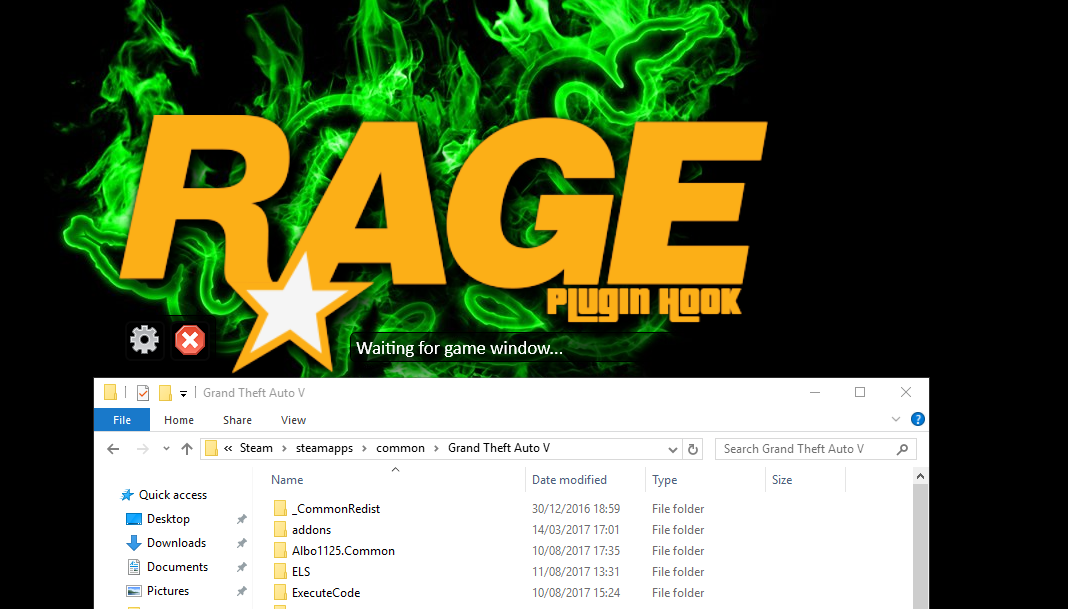Click the Properties quick access toolbar icon
This screenshot has height=609, width=1068.
(x=143, y=393)
